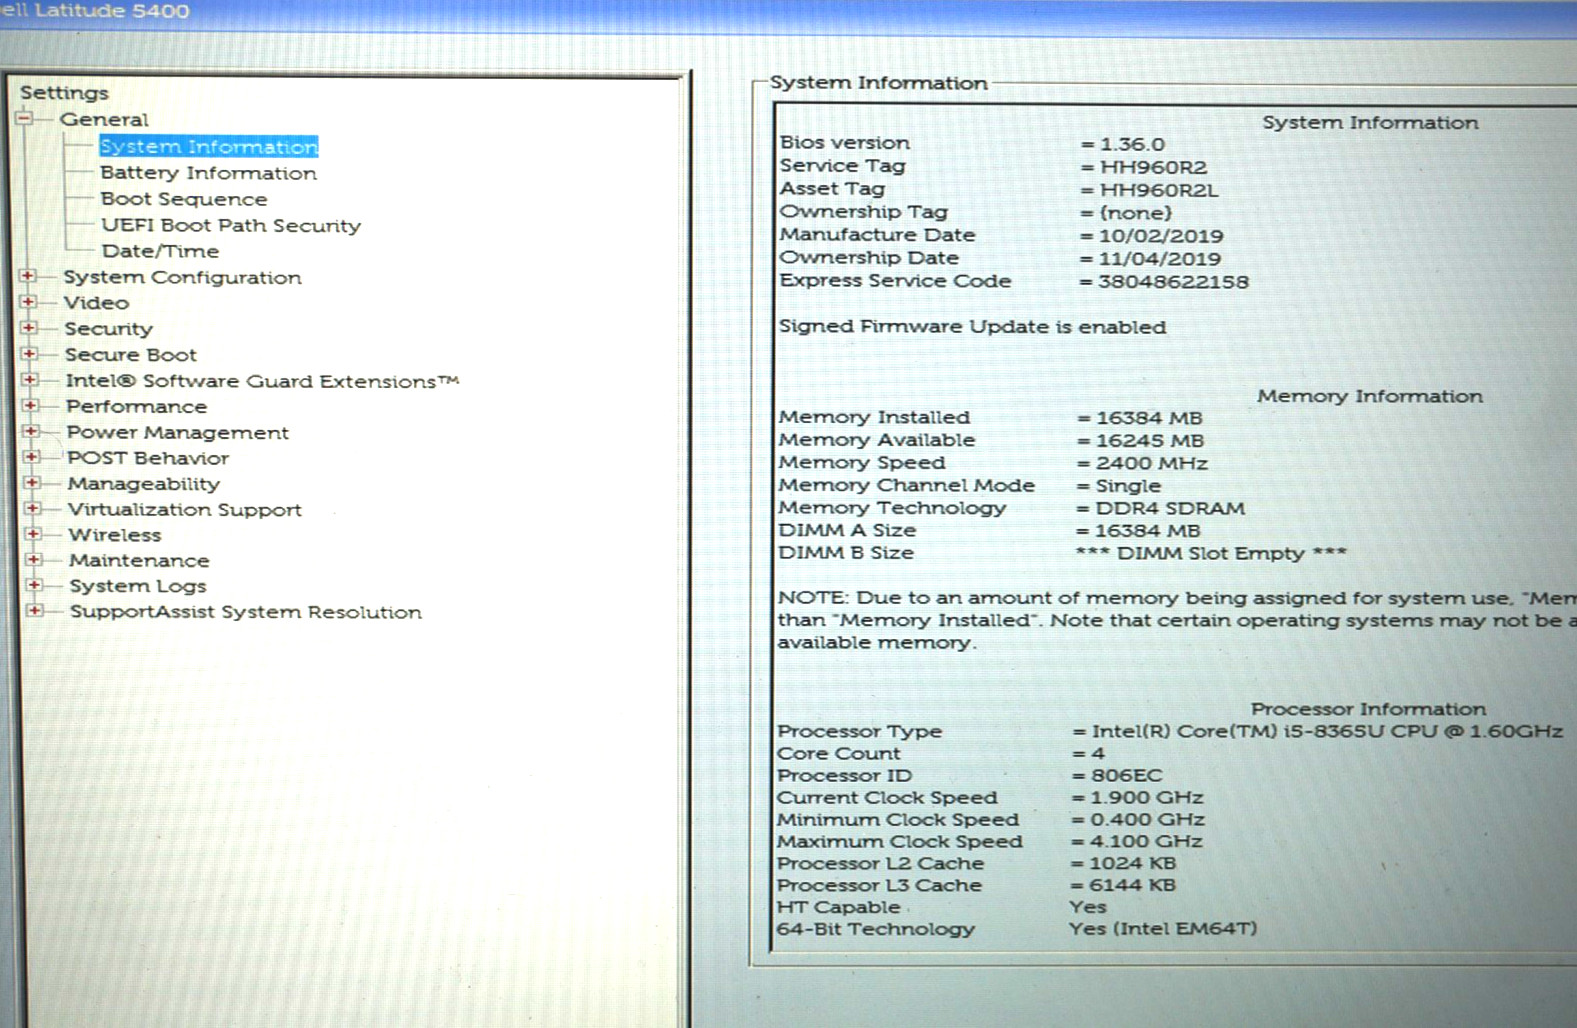This screenshot has width=1577, height=1028.
Task: Click the Manageability tree label
Action: pos(144,484)
